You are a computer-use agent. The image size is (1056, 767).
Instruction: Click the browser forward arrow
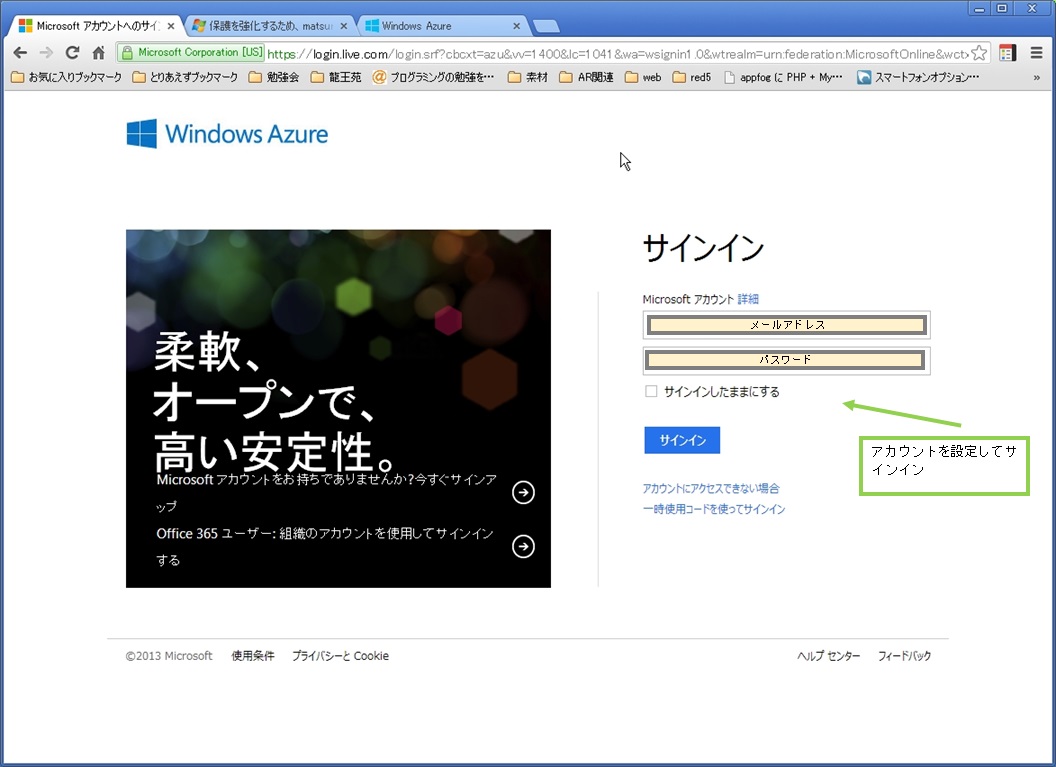(x=46, y=53)
